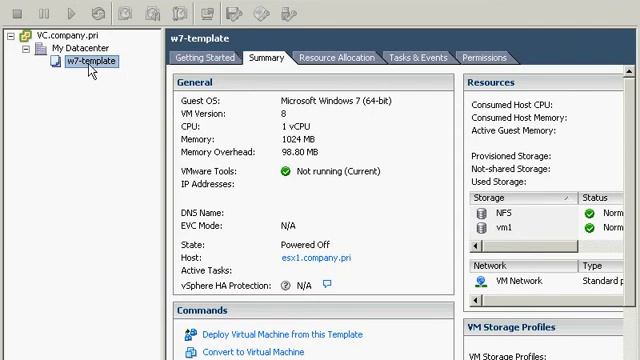Image resolution: width=640 pixels, height=360 pixels.
Task: Open the Tasks & Events tab
Action: point(418,58)
